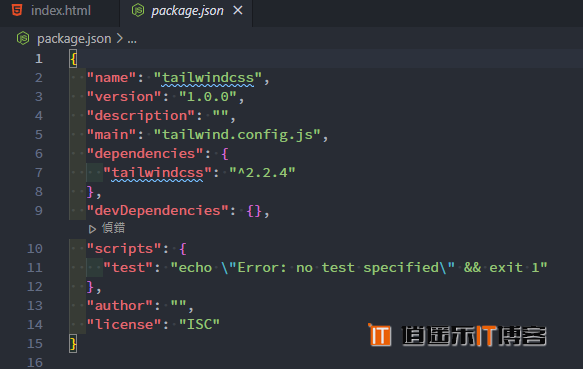This screenshot has height=369, width=583.
Task: Click the "description" key
Action: coord(141,116)
